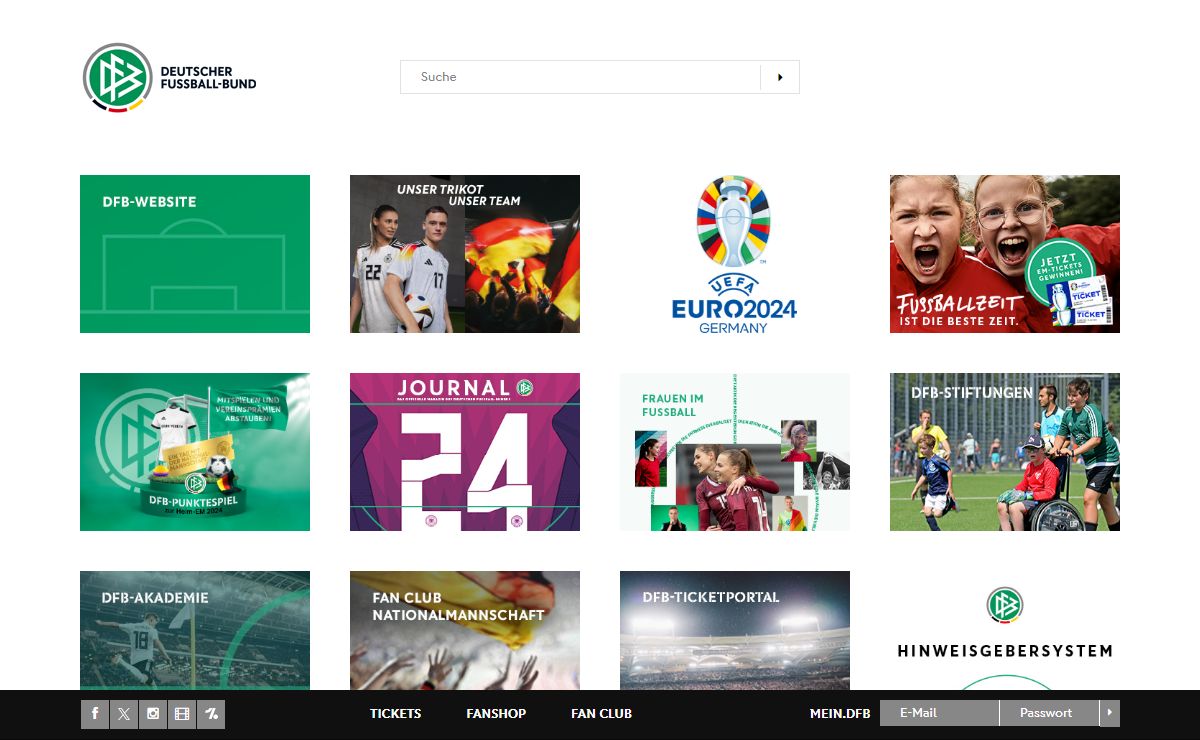
Task: Submit search with the arrow button
Action: click(x=780, y=77)
